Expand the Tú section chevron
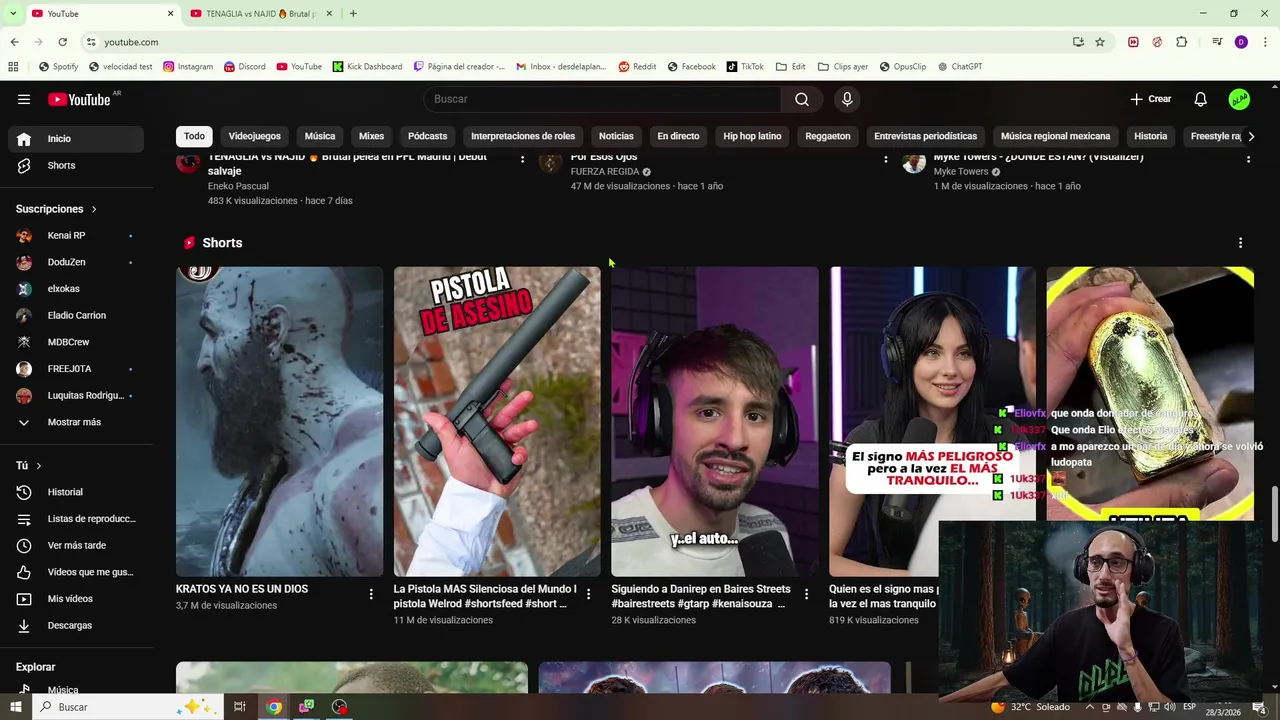1280x720 pixels. click(39, 466)
